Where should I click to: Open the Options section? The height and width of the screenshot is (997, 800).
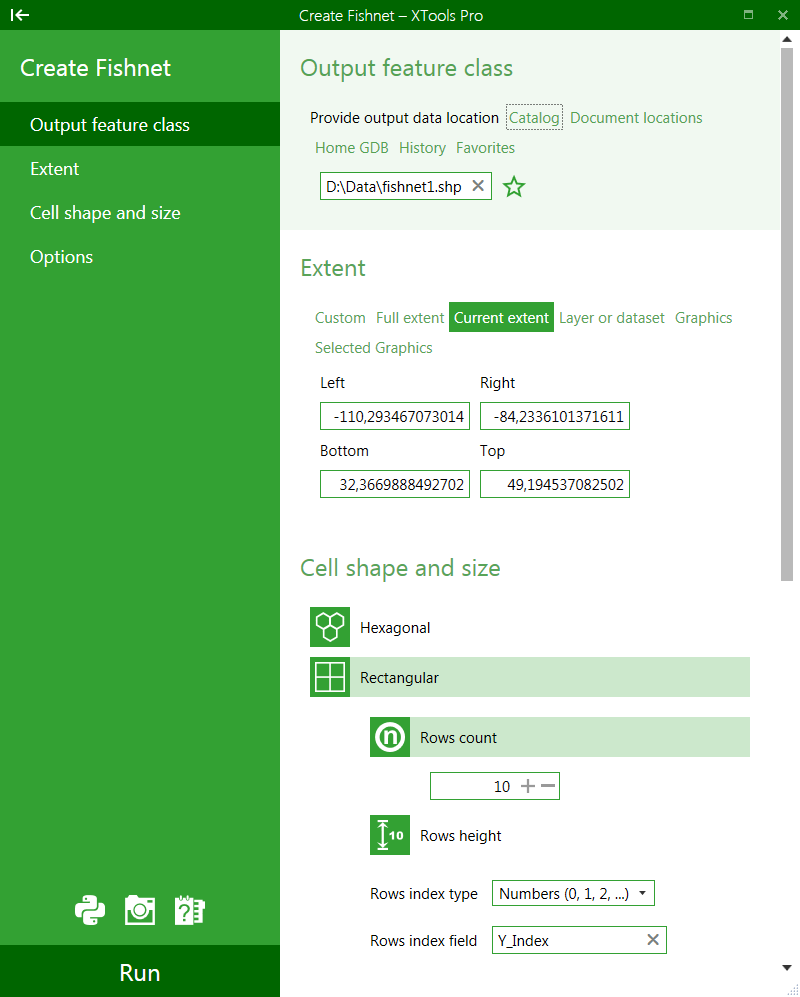pos(140,256)
